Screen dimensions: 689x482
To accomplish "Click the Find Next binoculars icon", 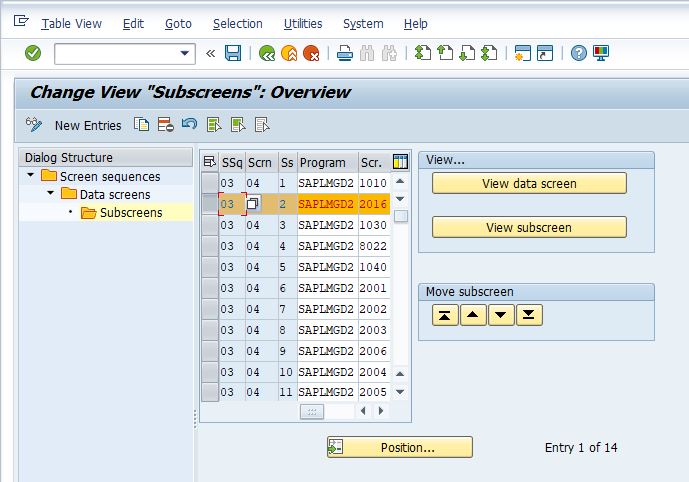I will point(389,53).
